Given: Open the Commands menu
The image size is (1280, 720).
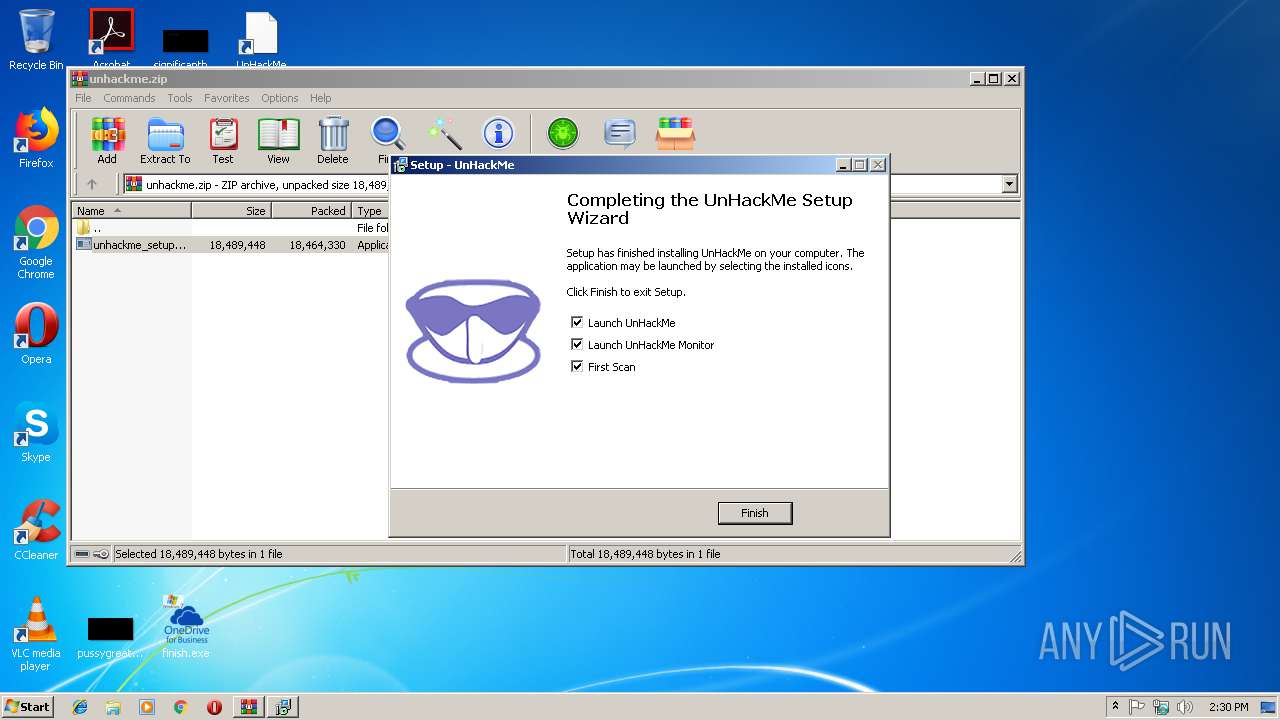Looking at the screenshot, I should coord(129,98).
